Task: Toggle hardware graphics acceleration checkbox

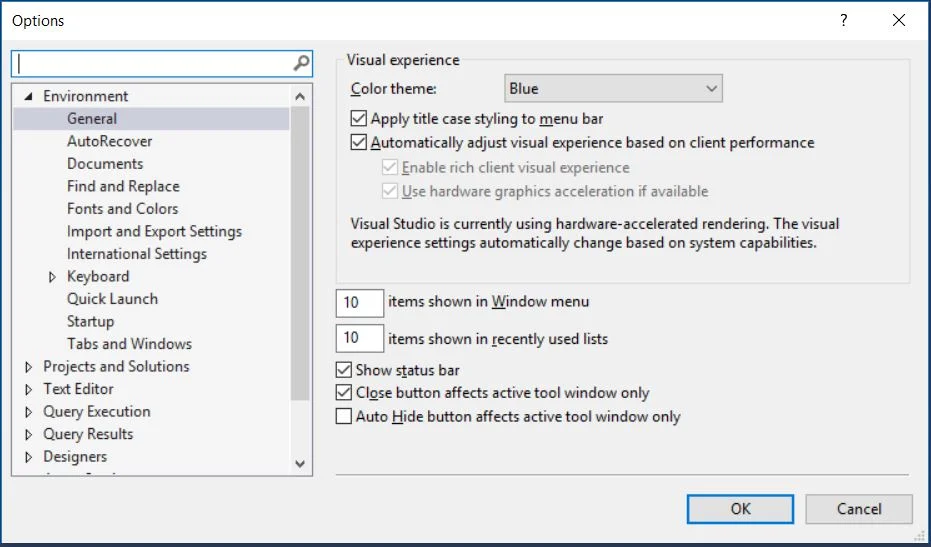Action: (390, 191)
